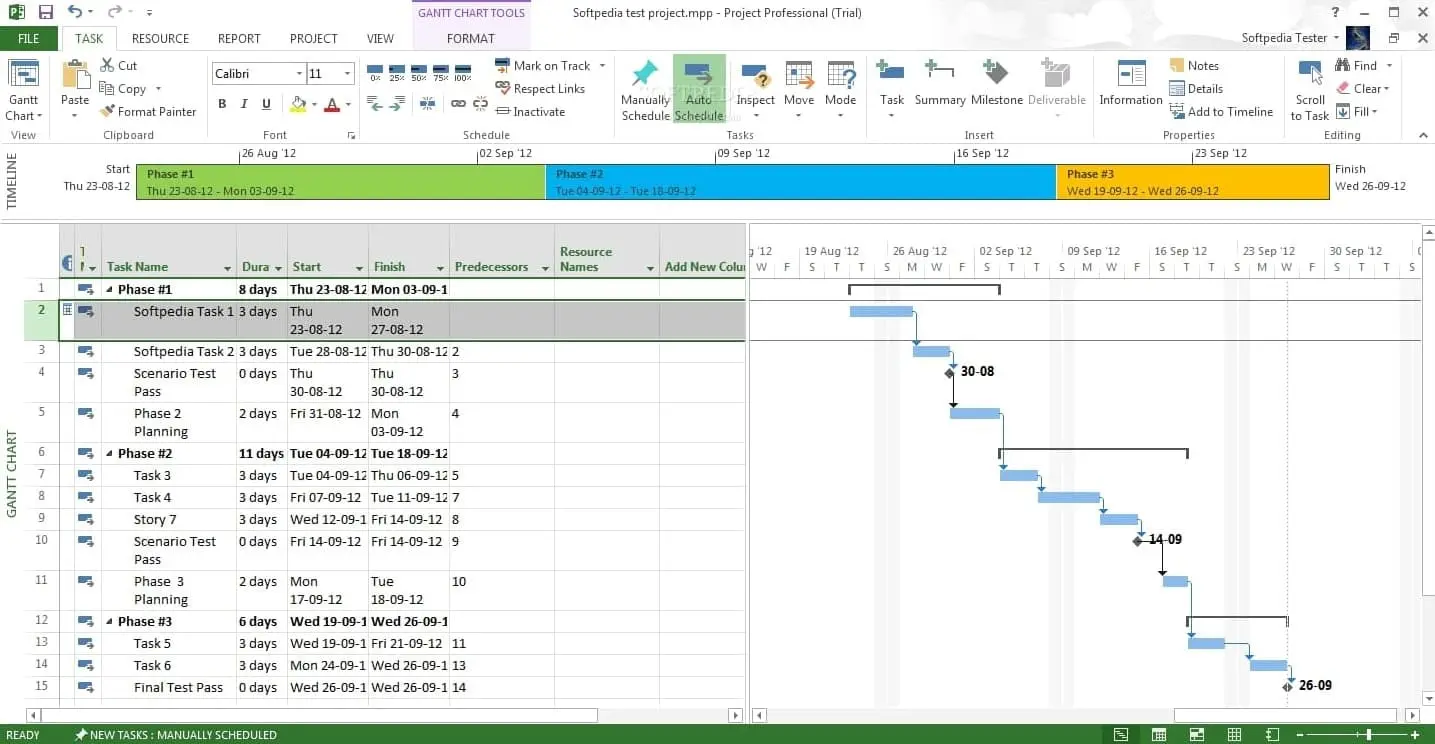This screenshot has height=744, width=1435.
Task: Toggle Inactivate for the task
Action: point(530,112)
